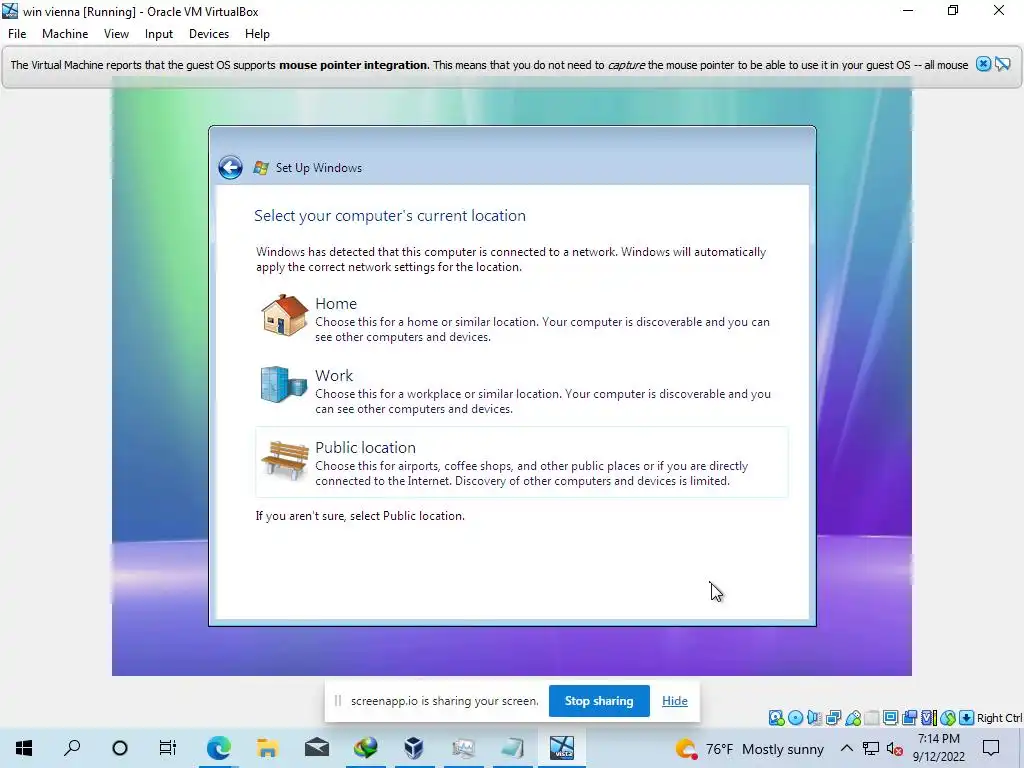This screenshot has height=768, width=1024.
Task: Show hidden system tray icons
Action: click(846, 748)
